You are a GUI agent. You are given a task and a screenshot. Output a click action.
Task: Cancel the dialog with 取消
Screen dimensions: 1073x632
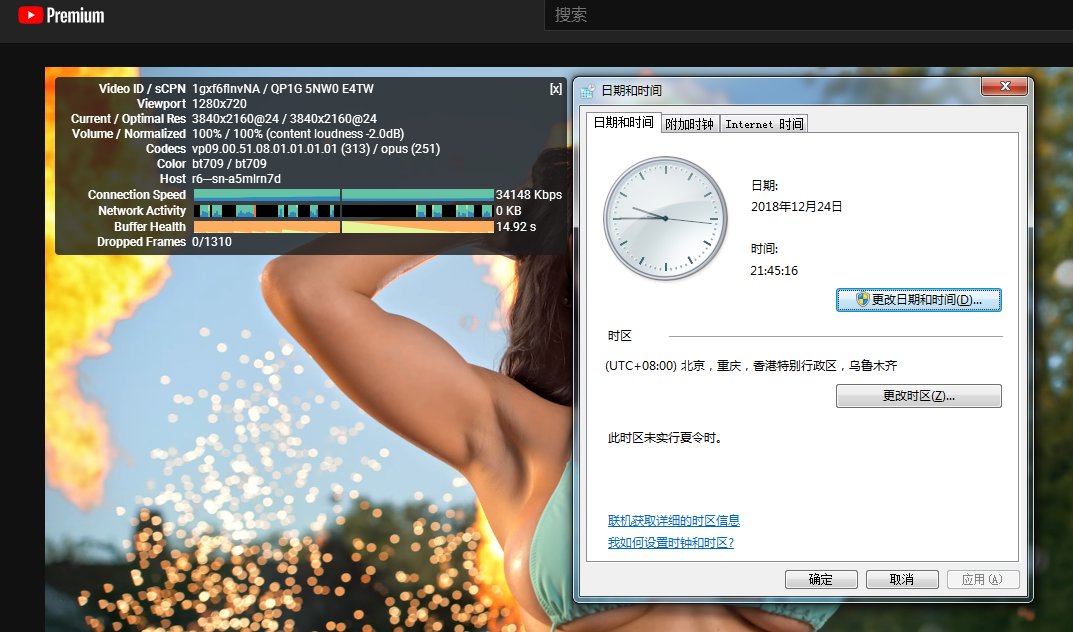(901, 580)
